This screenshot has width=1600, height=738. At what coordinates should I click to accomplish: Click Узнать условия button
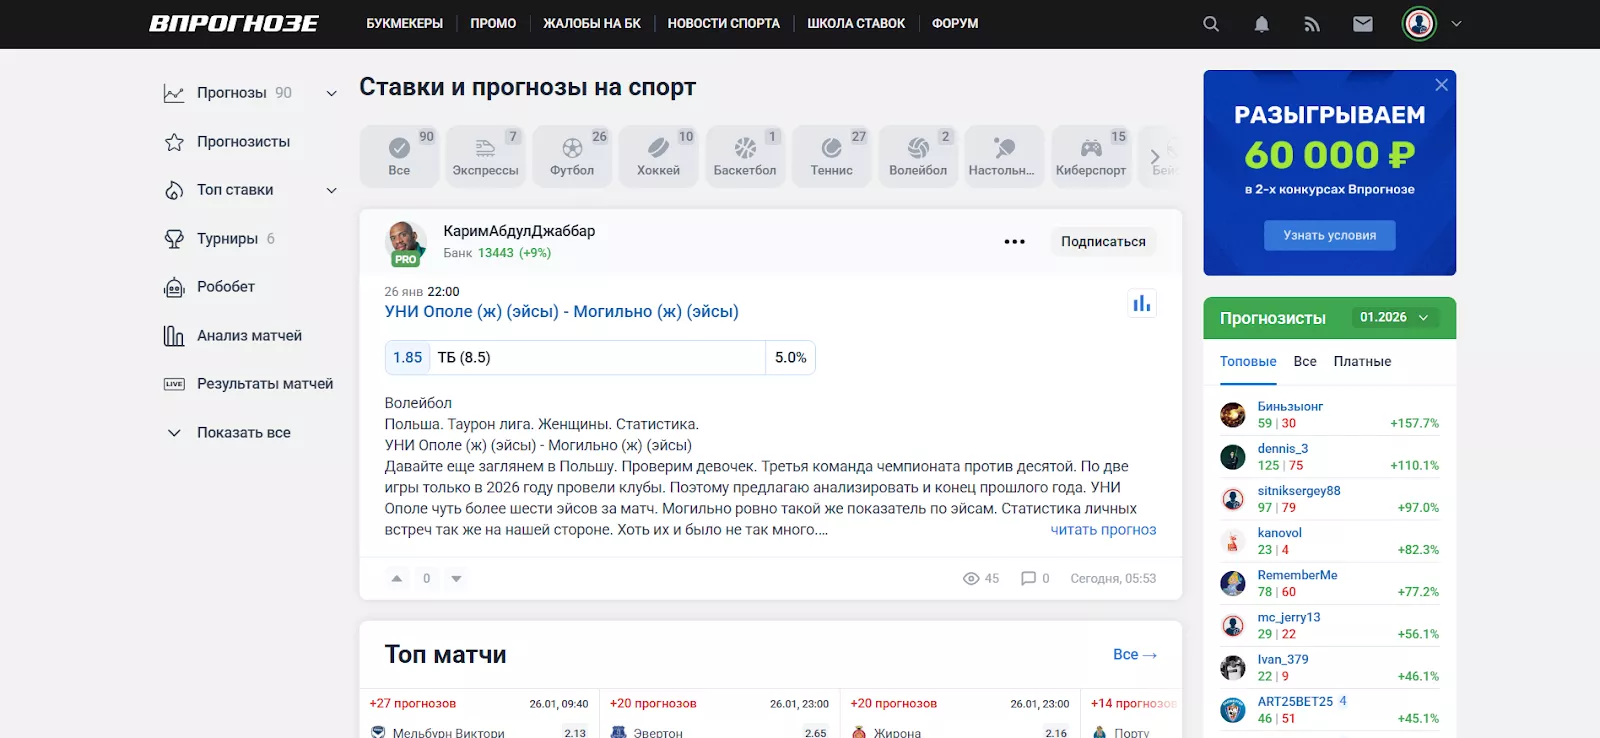(1329, 235)
